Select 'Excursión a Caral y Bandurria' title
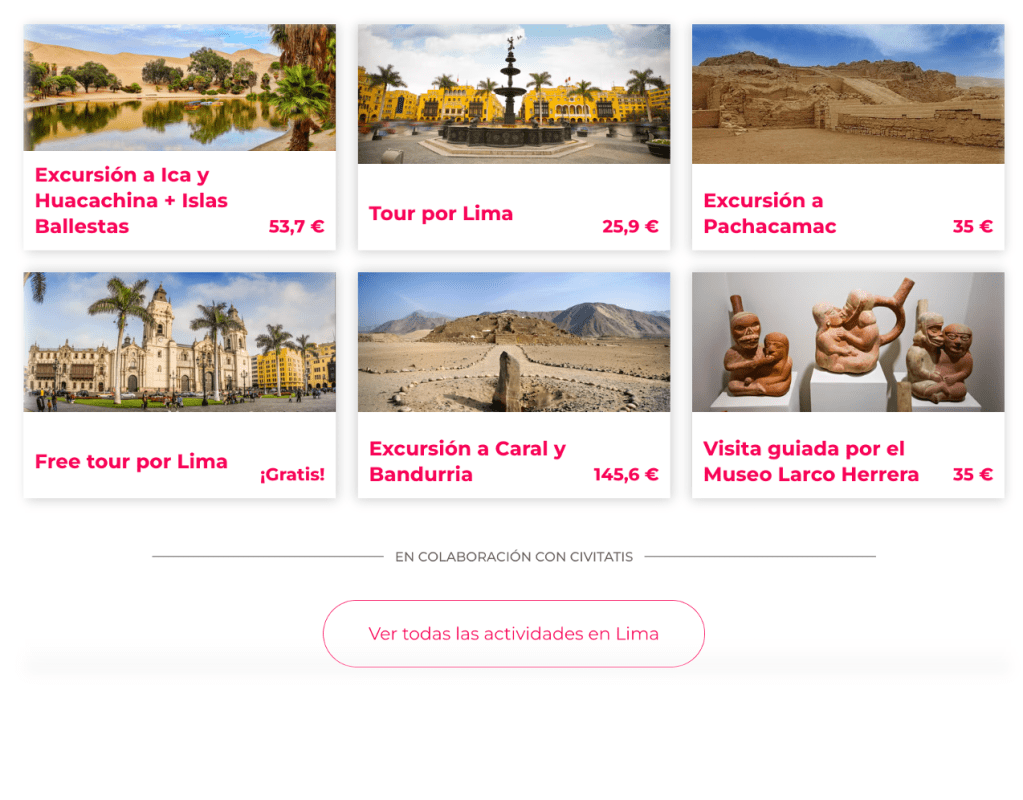The image size is (1023, 800). [x=467, y=461]
